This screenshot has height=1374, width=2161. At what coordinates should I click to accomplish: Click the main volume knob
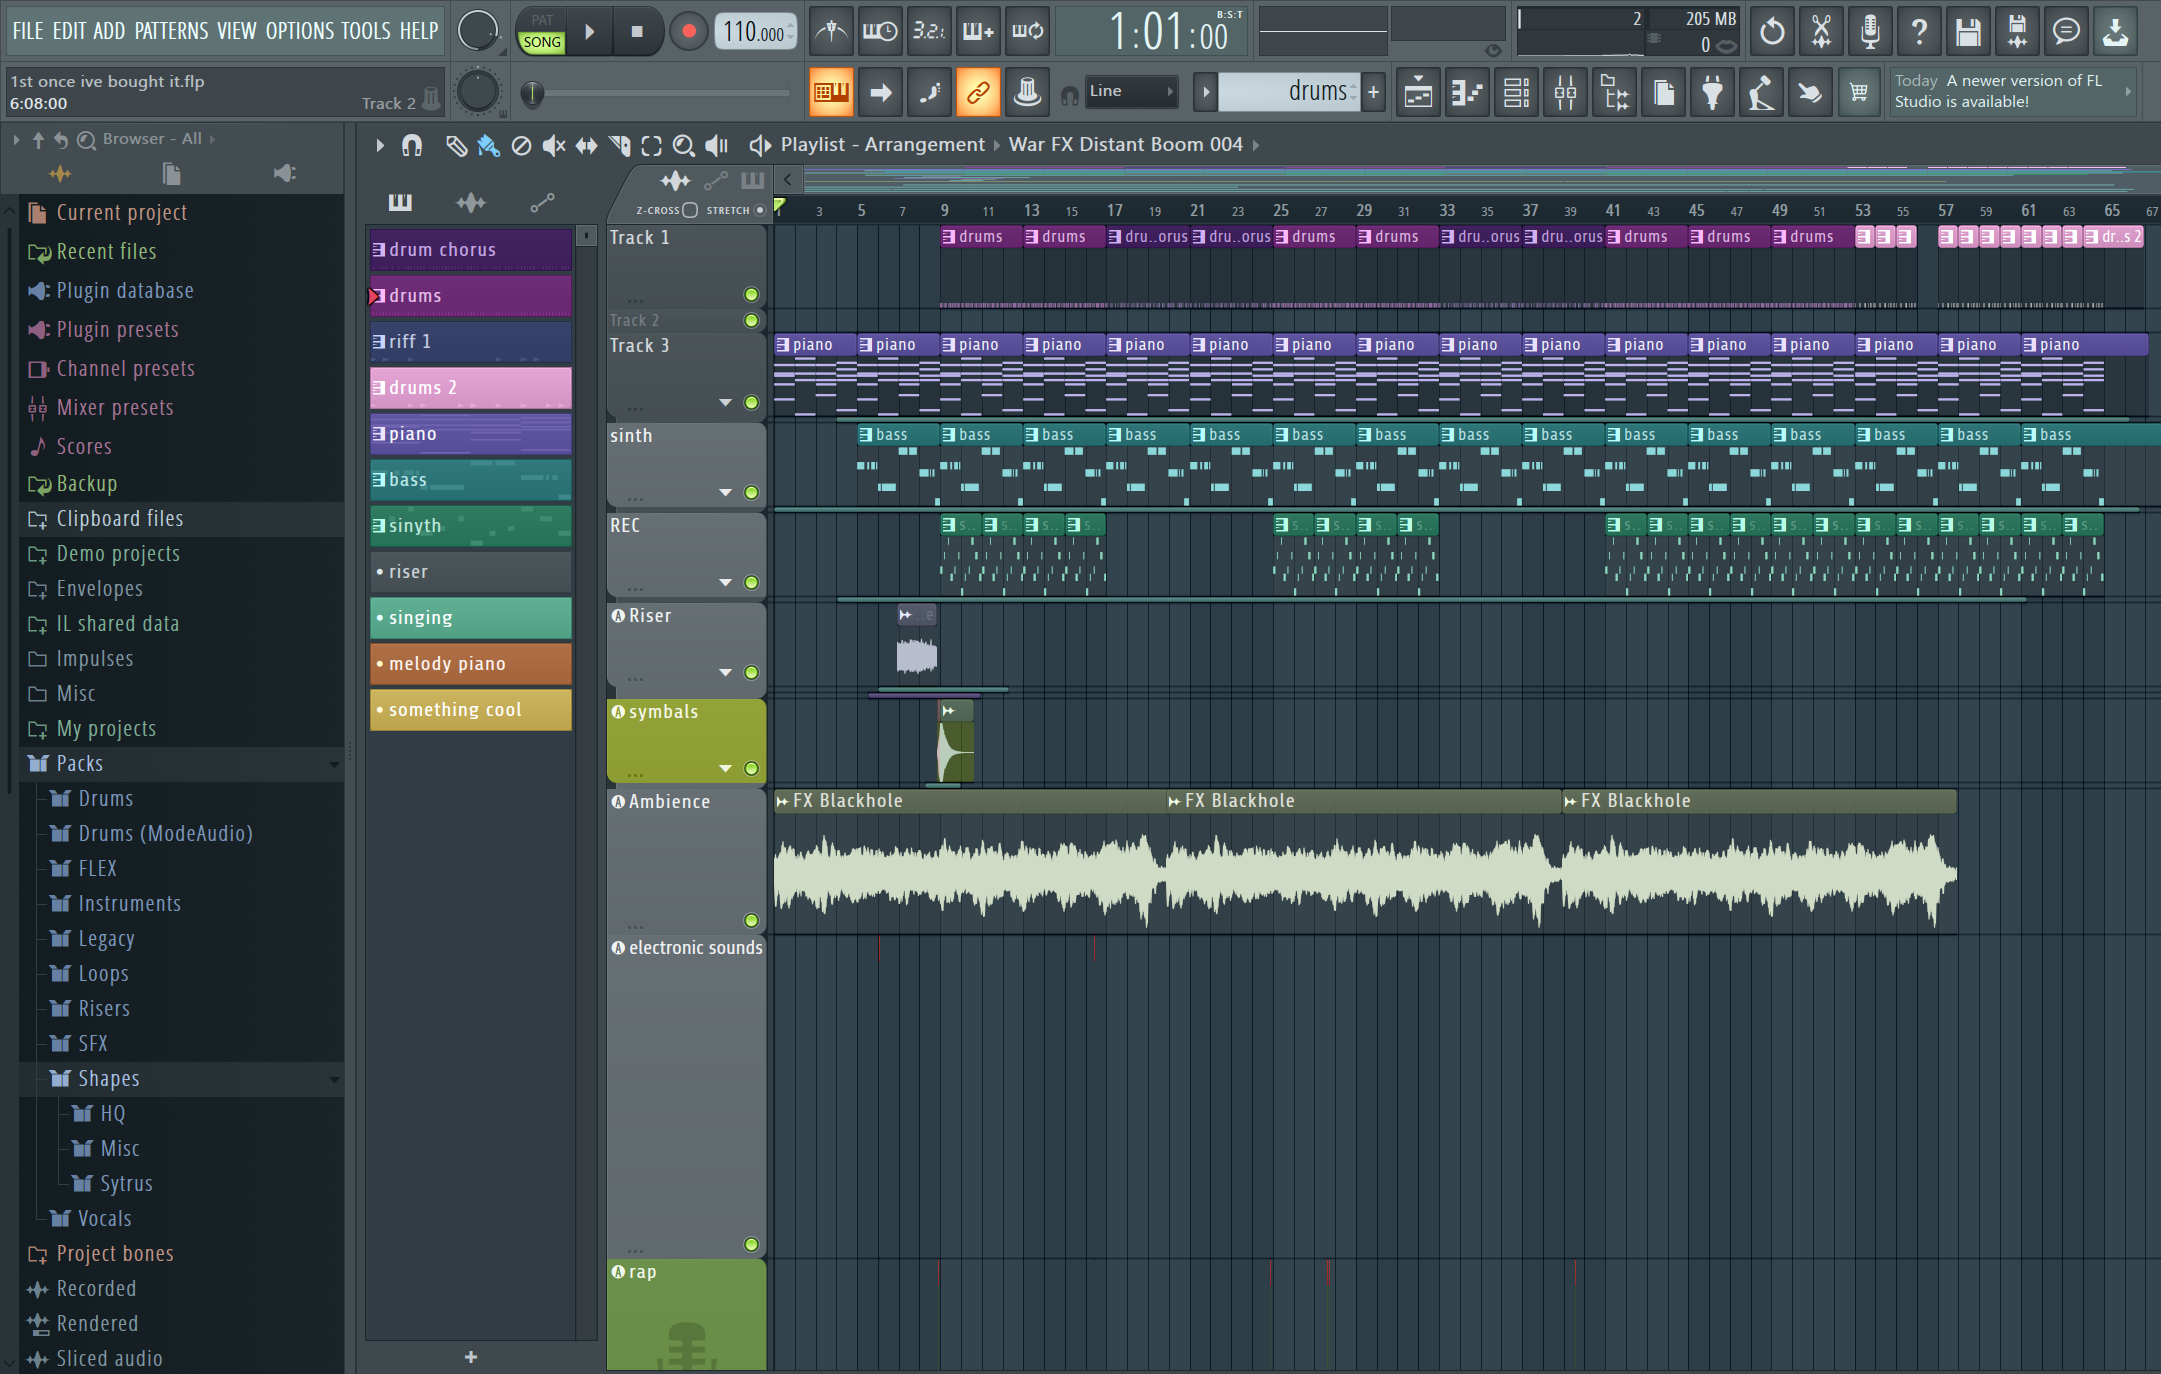[477, 32]
